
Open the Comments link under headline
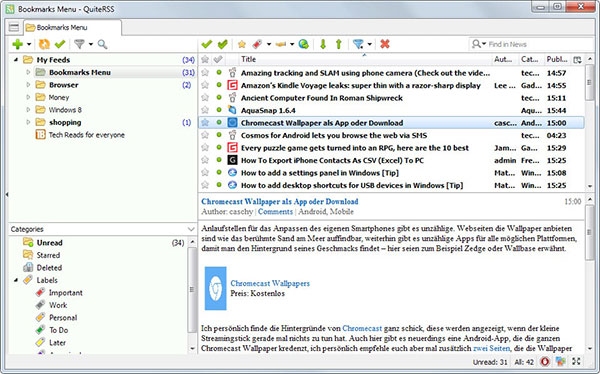[x=275, y=212]
